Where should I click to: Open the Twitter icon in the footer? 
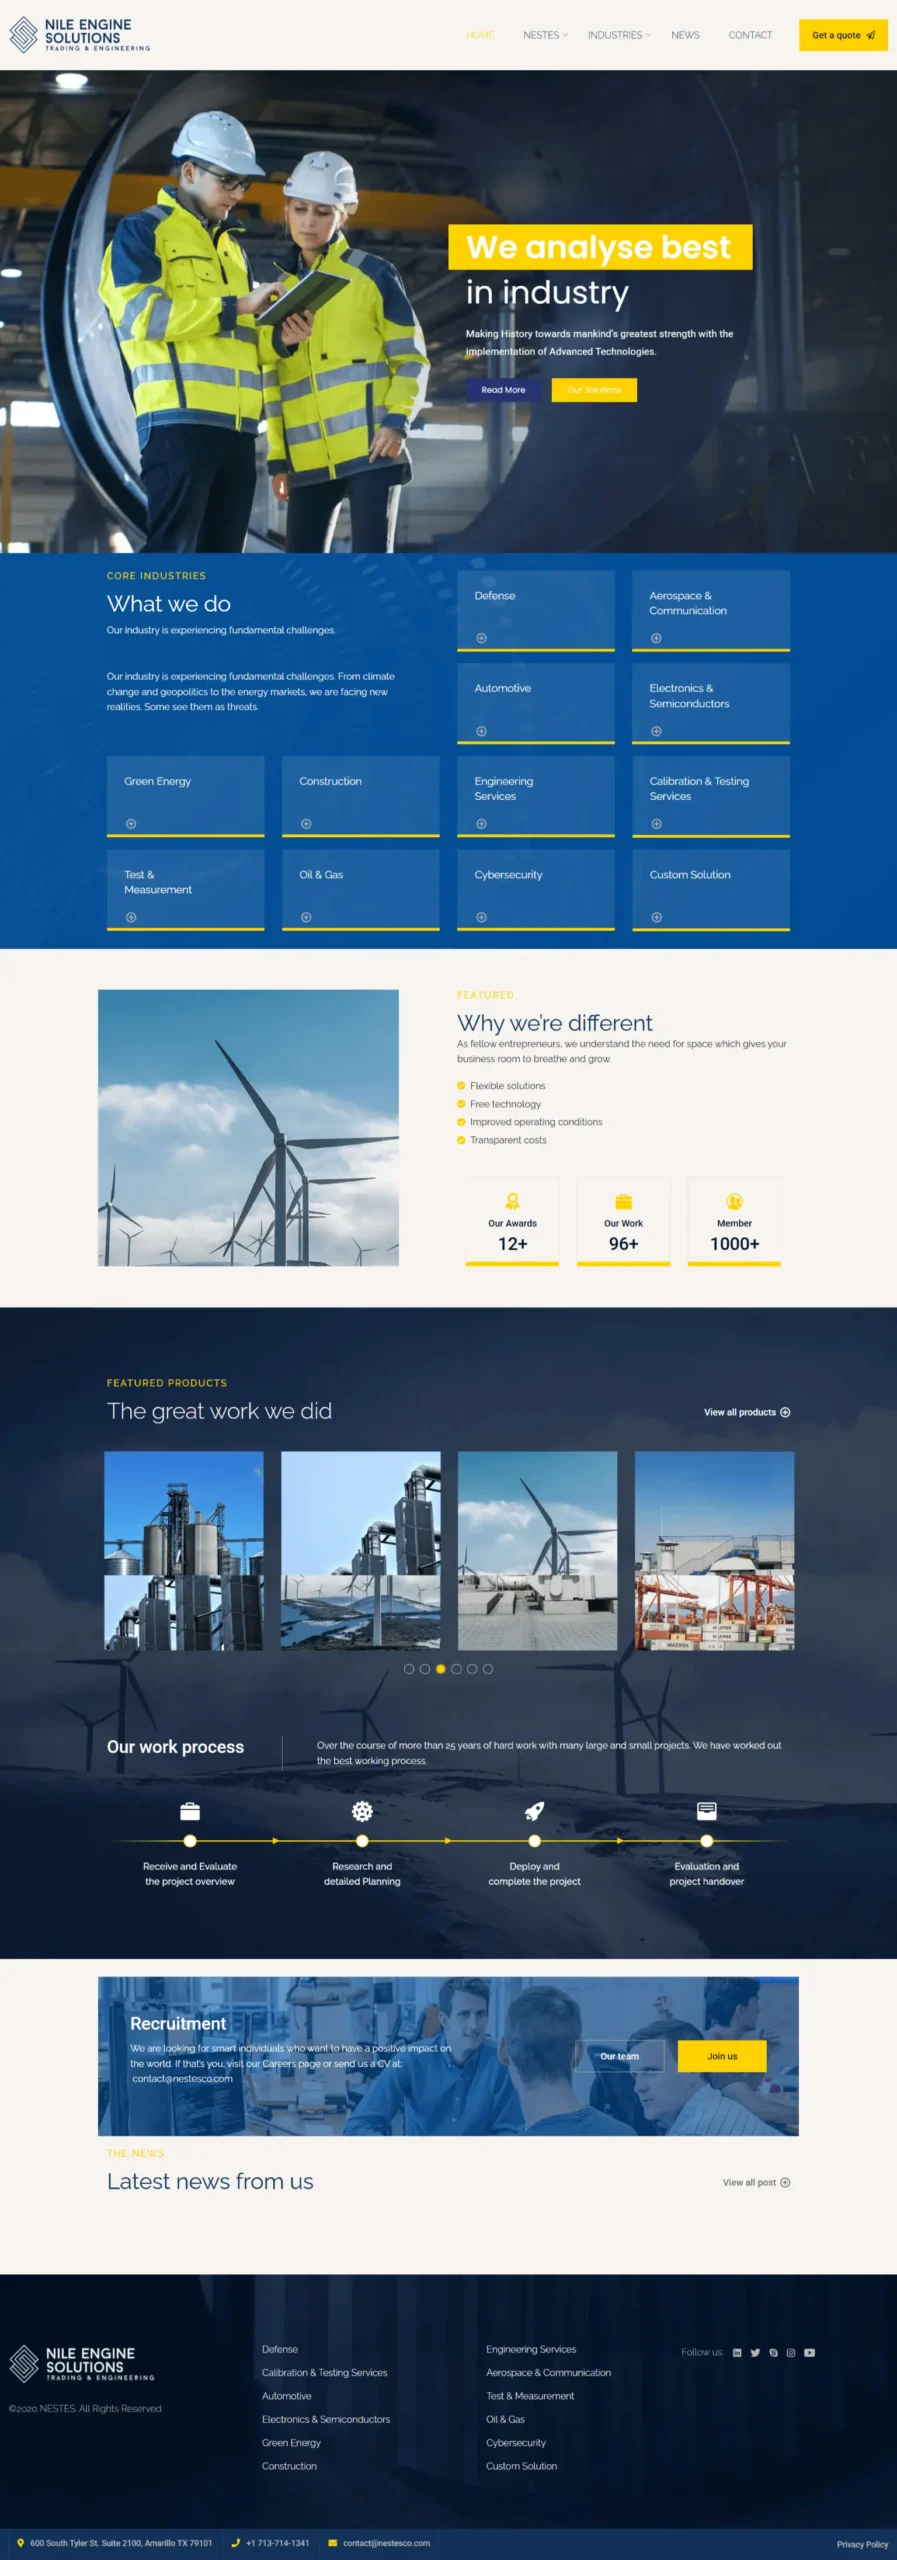[x=755, y=2352]
